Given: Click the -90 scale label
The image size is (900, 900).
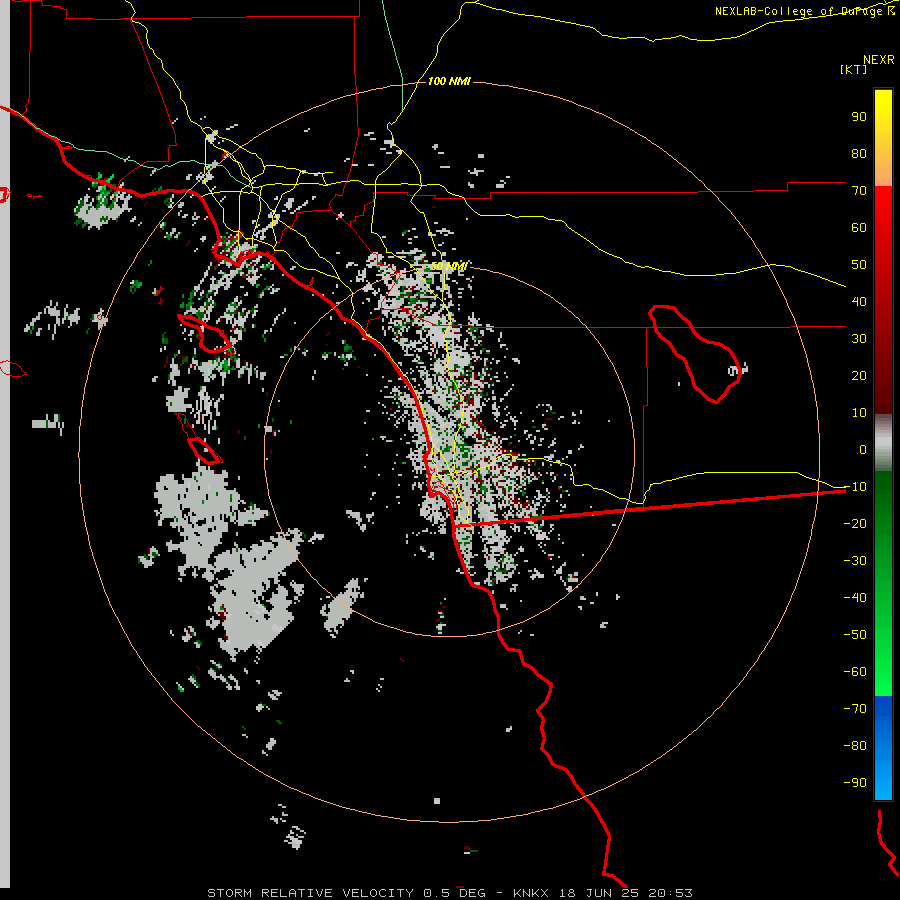Looking at the screenshot, I should click(x=855, y=783).
